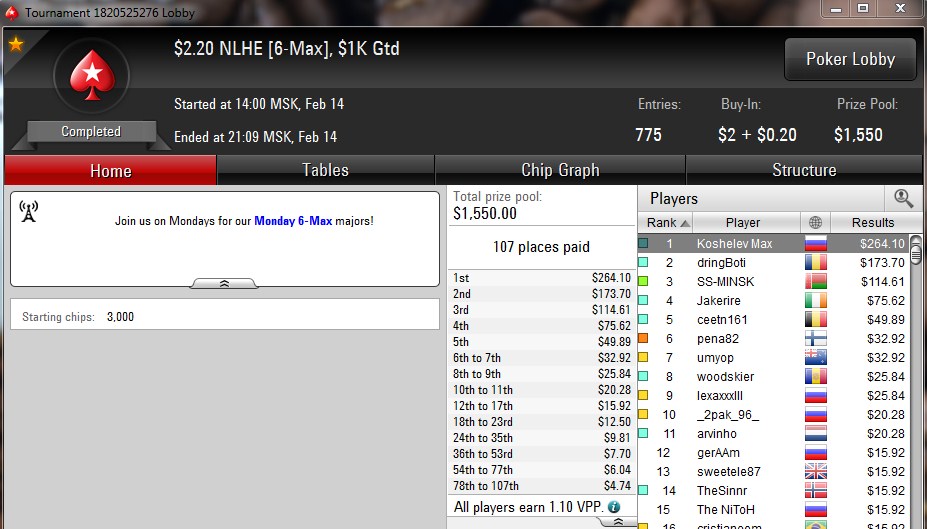The height and width of the screenshot is (529, 927).
Task: Click the PokerStars red spade logo
Action: tap(92, 75)
